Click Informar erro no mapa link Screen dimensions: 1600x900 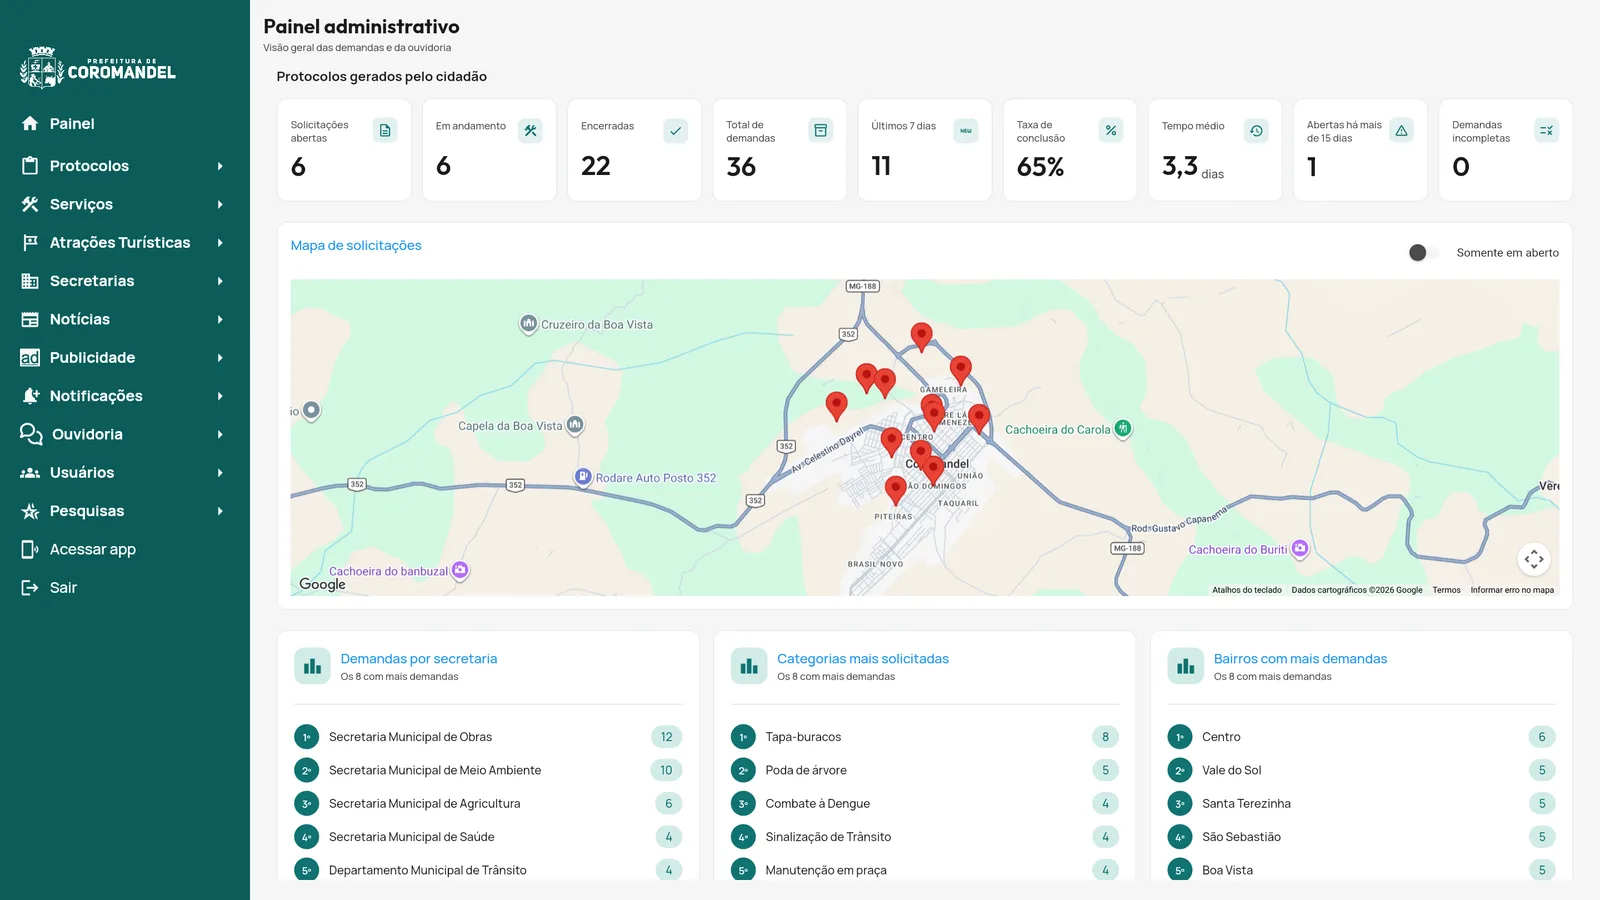tap(1512, 590)
